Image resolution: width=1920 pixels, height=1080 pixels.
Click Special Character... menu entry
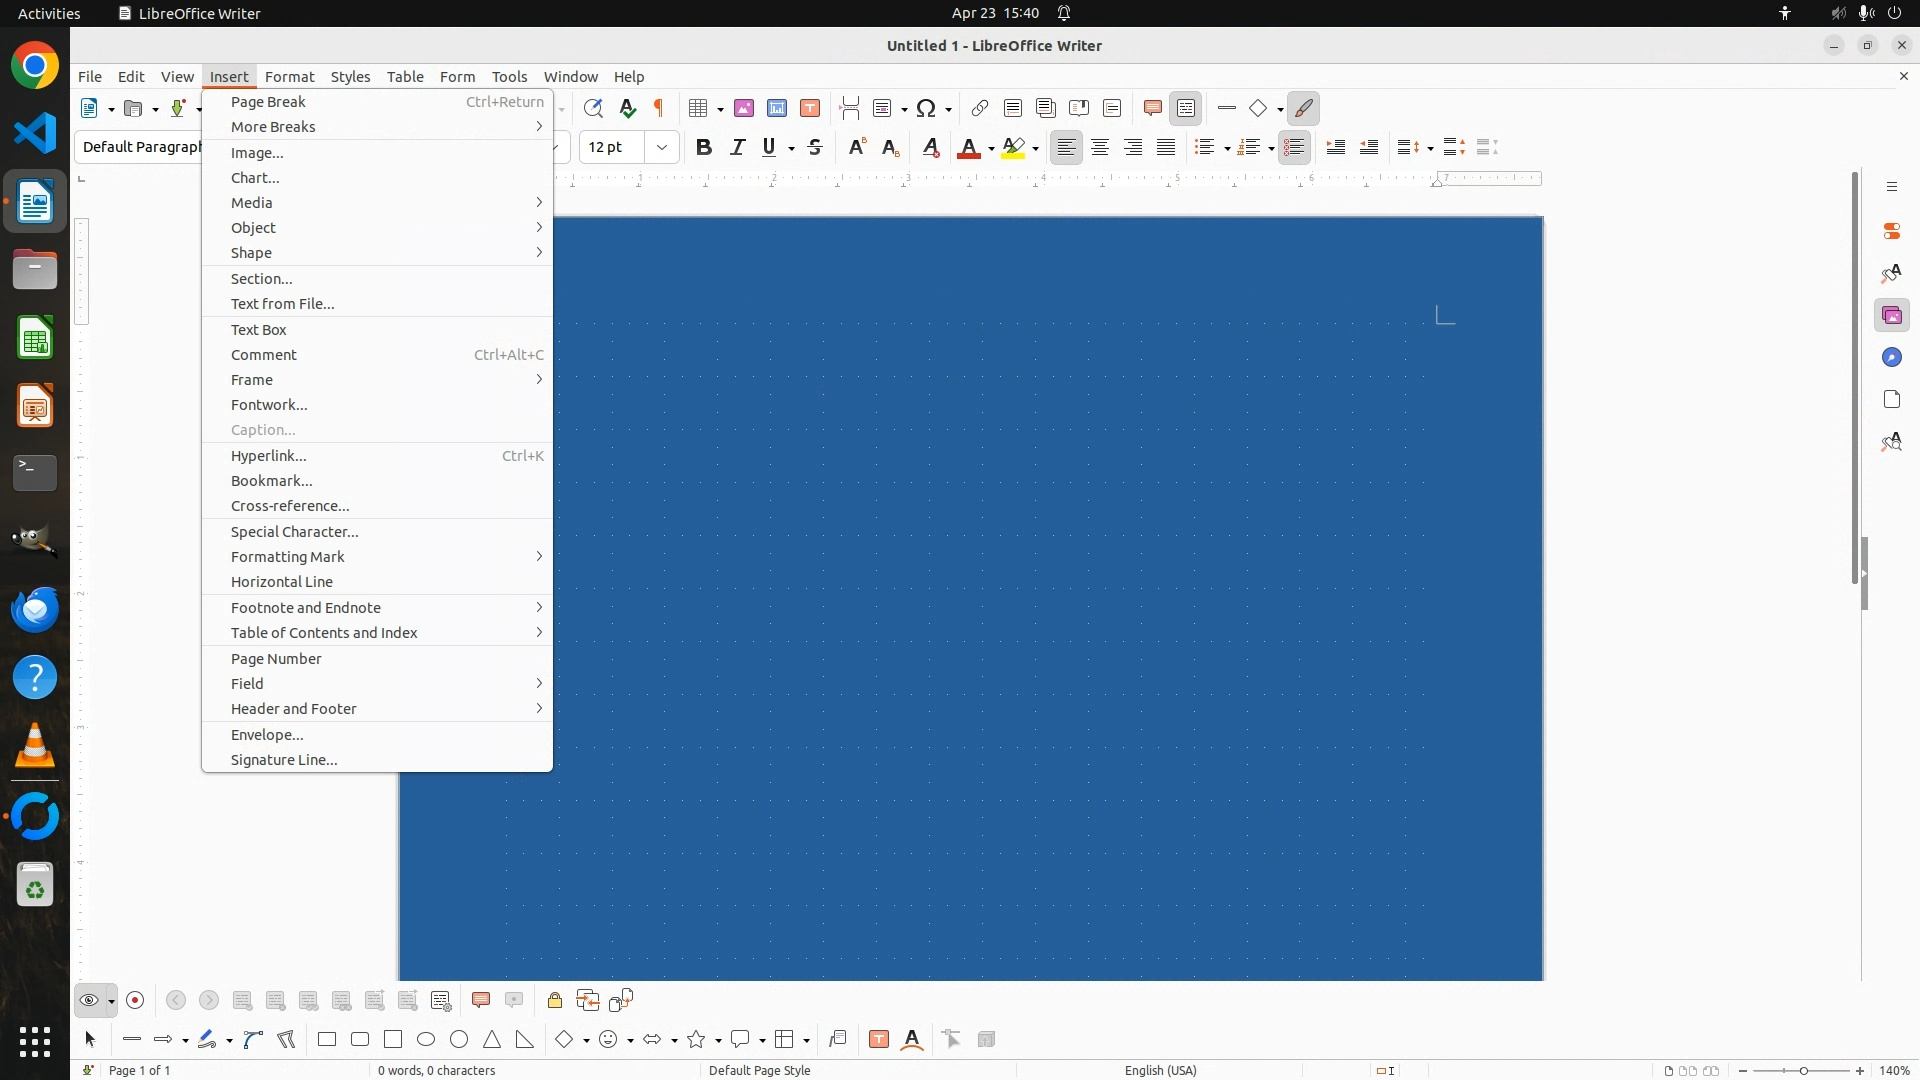coord(294,532)
